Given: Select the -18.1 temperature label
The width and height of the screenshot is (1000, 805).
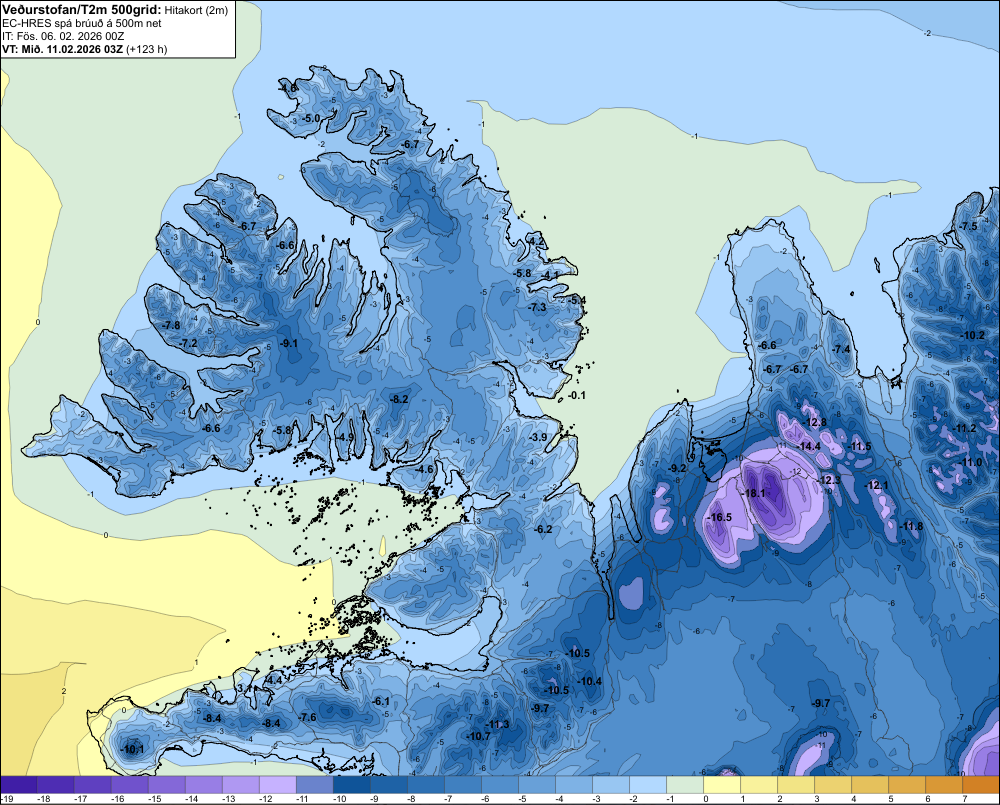Looking at the screenshot, I should tap(755, 494).
